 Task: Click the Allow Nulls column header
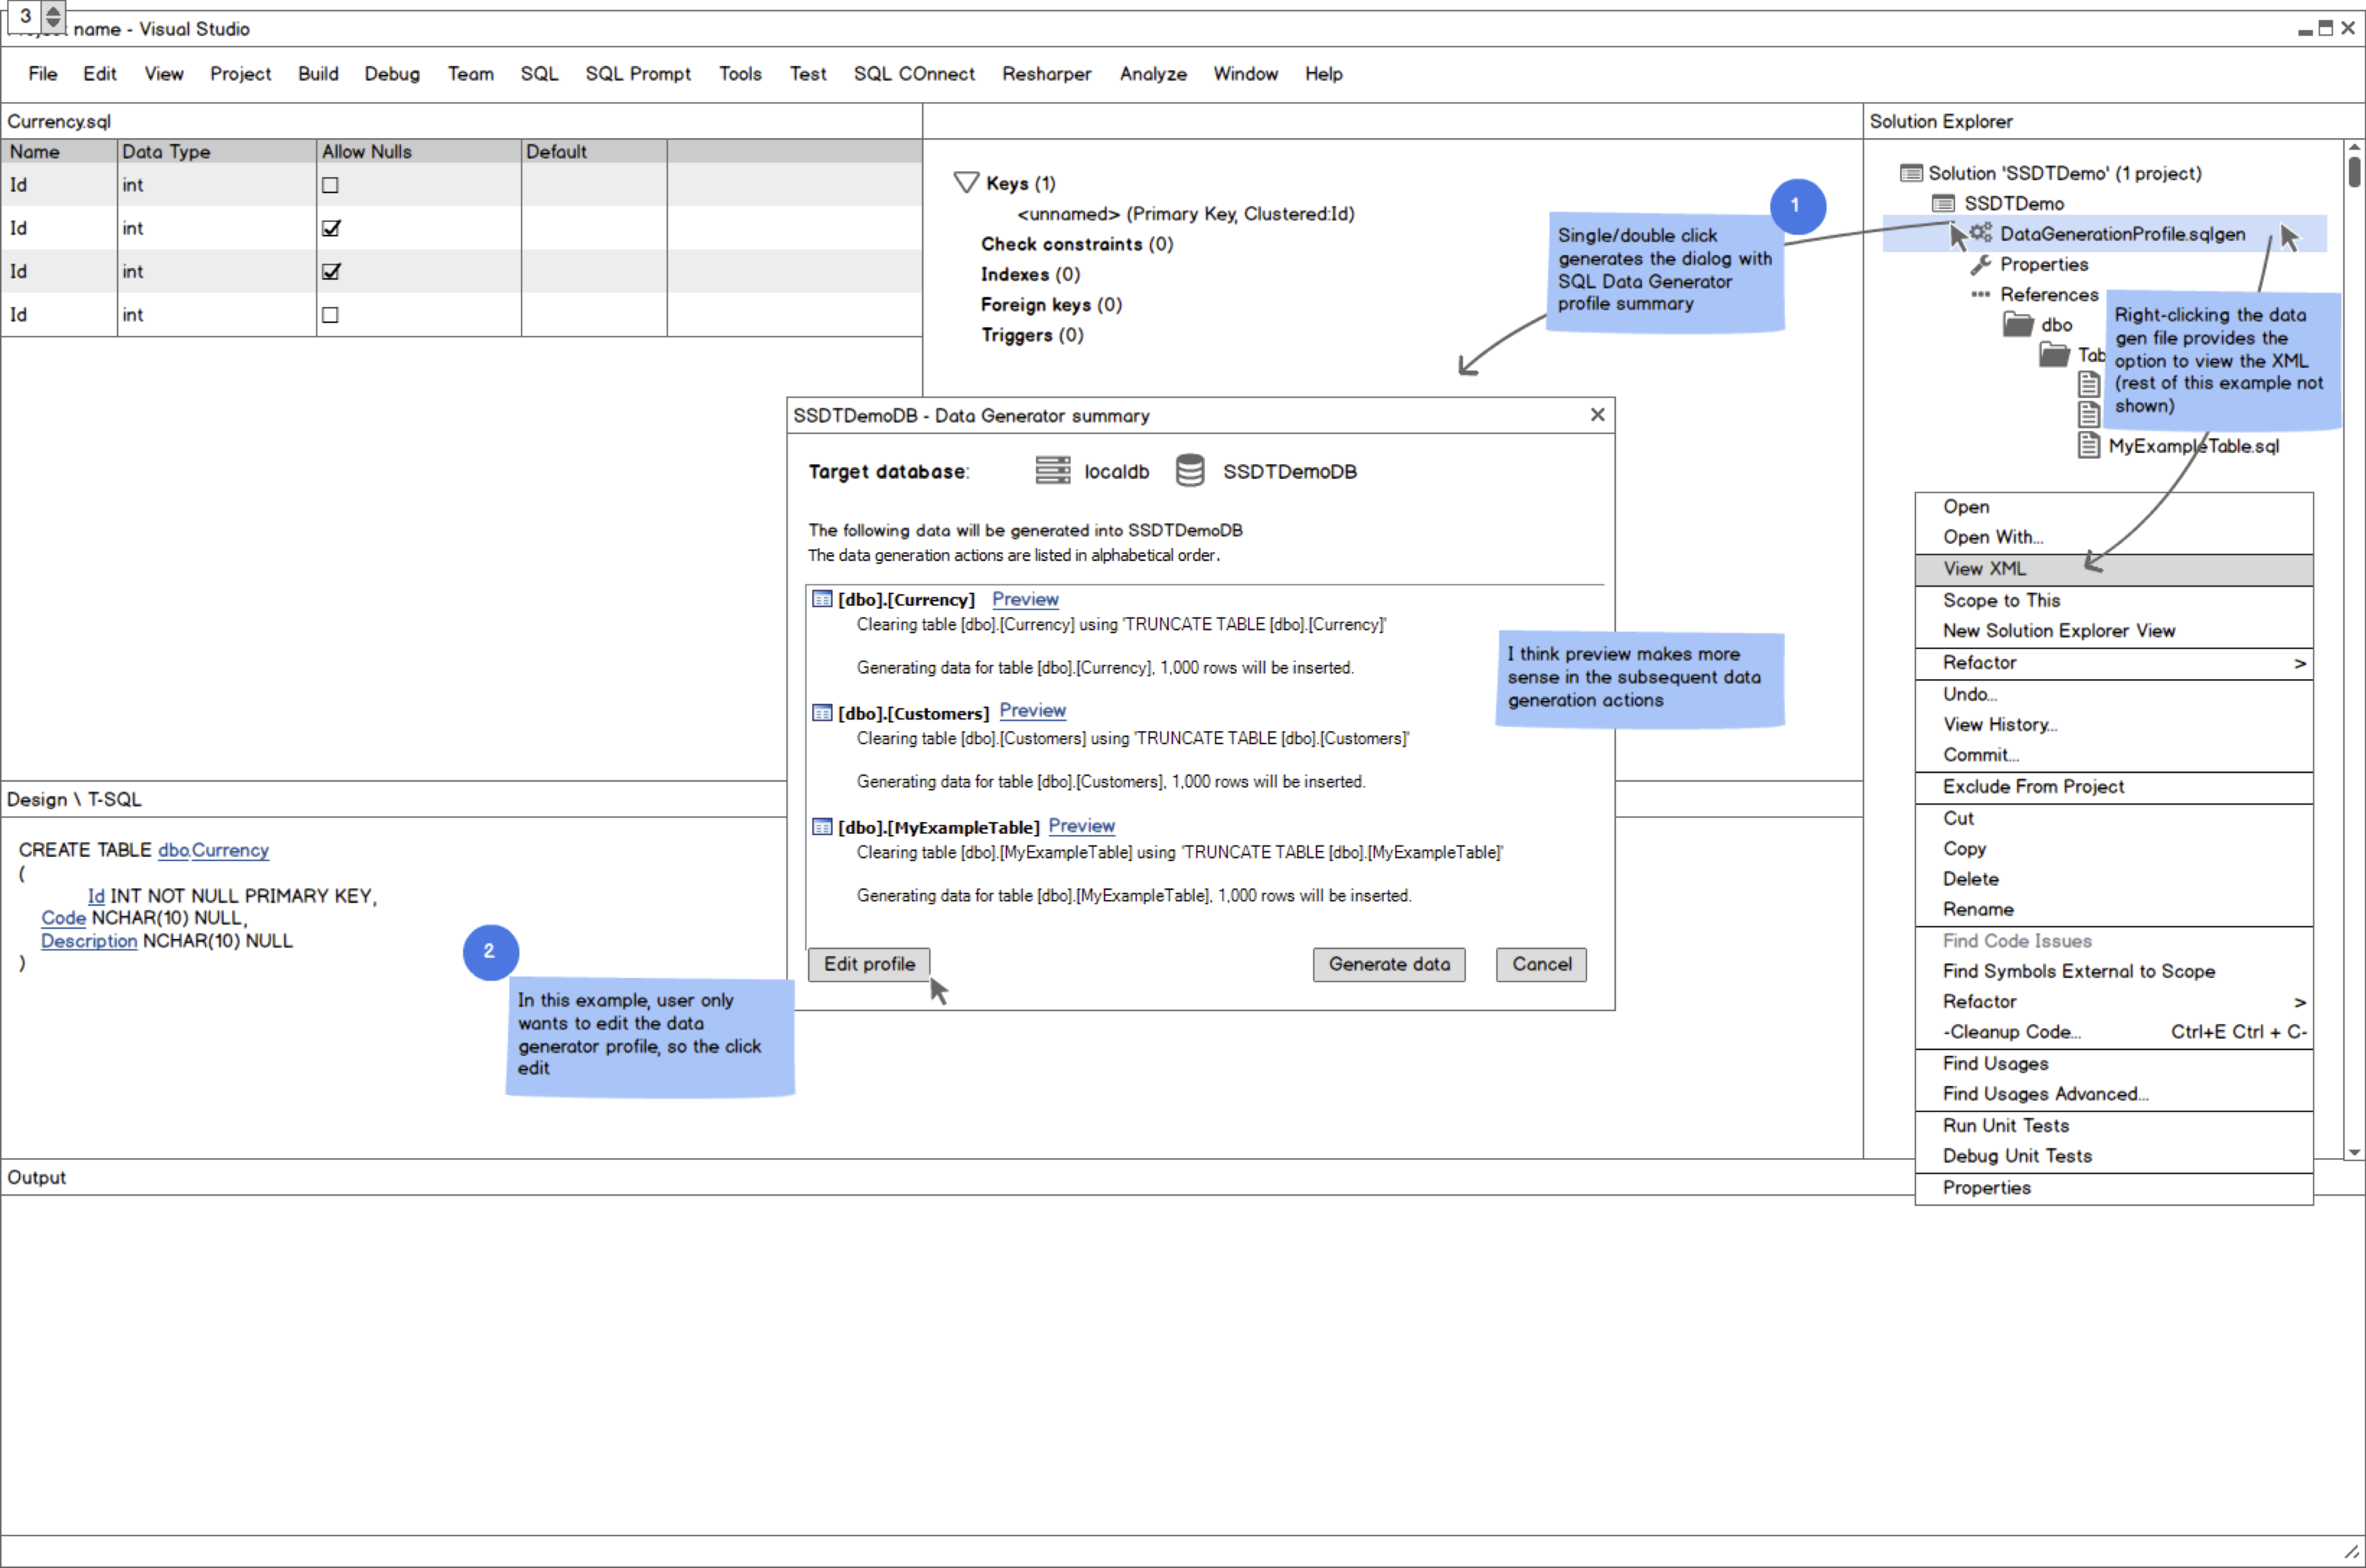tap(418, 151)
